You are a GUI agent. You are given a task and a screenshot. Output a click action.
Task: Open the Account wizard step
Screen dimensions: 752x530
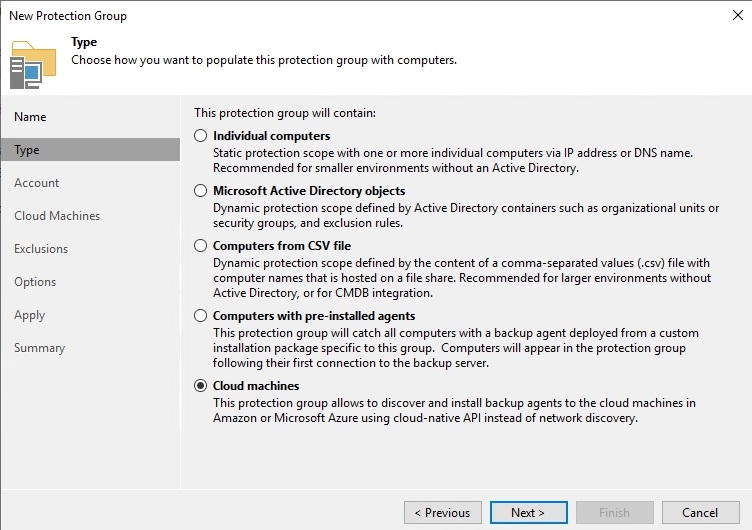36,183
